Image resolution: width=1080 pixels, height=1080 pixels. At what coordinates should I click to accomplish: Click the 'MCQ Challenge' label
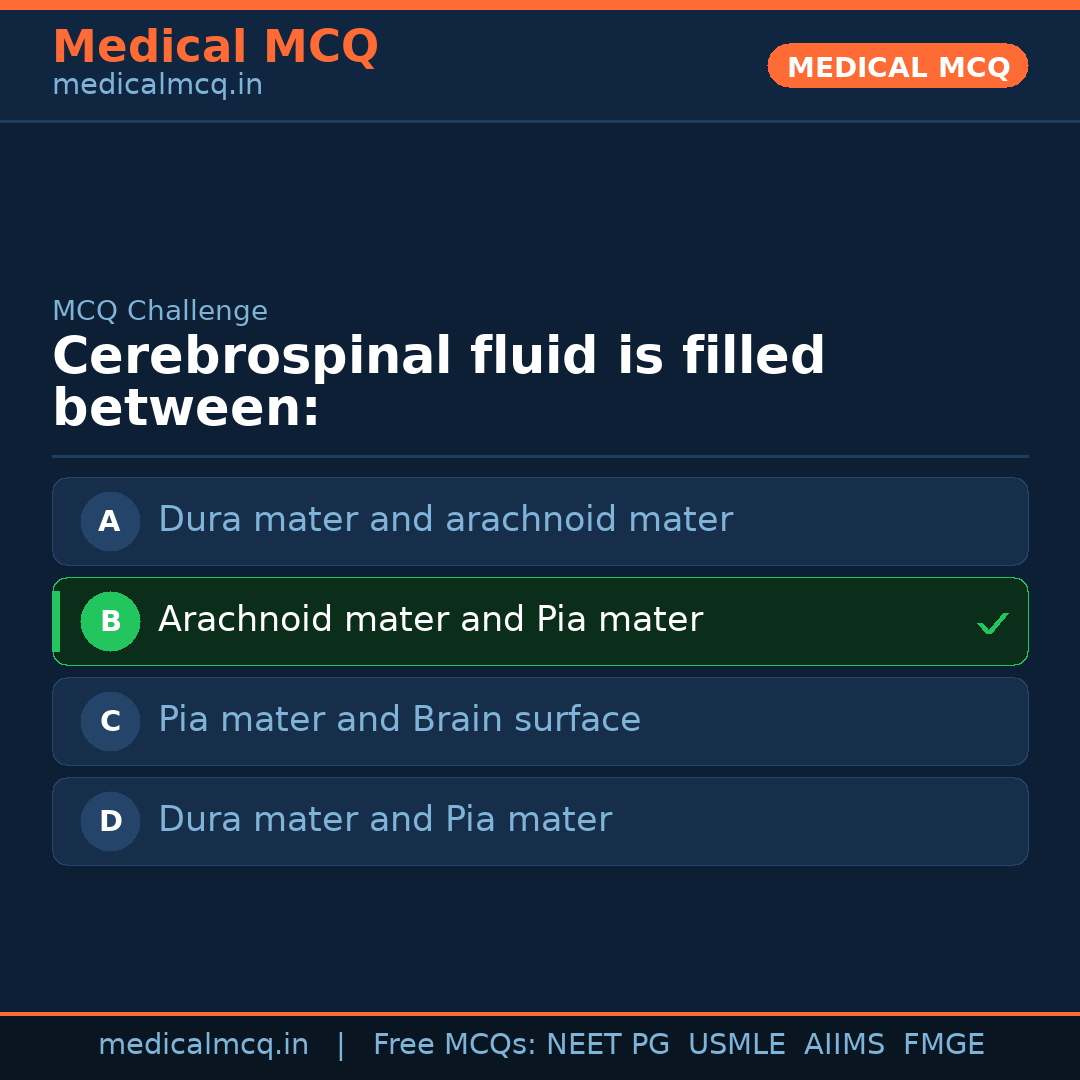pos(160,311)
